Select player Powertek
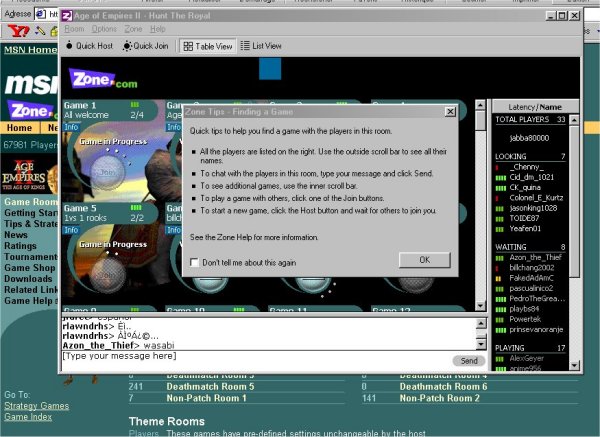The width and height of the screenshot is (600, 437). (x=525, y=319)
